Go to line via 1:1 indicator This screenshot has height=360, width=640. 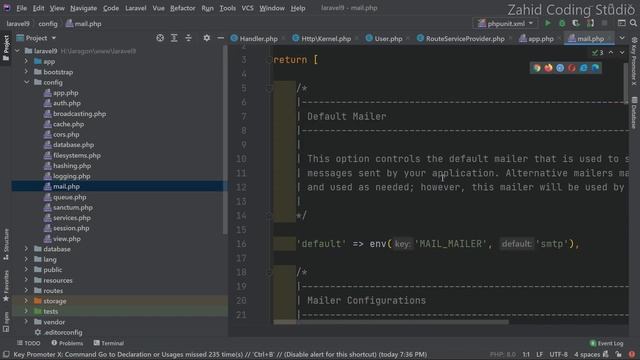point(526,354)
